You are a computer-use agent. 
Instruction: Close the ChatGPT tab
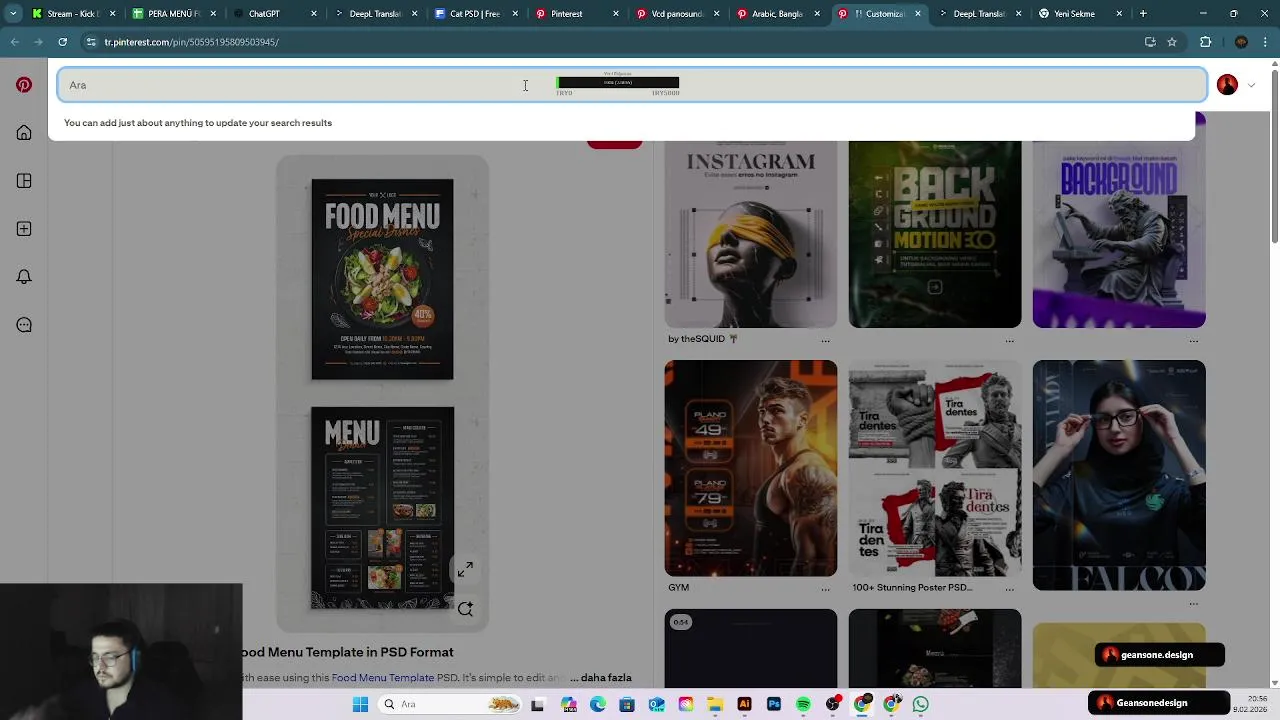pyautogui.click(x=314, y=14)
